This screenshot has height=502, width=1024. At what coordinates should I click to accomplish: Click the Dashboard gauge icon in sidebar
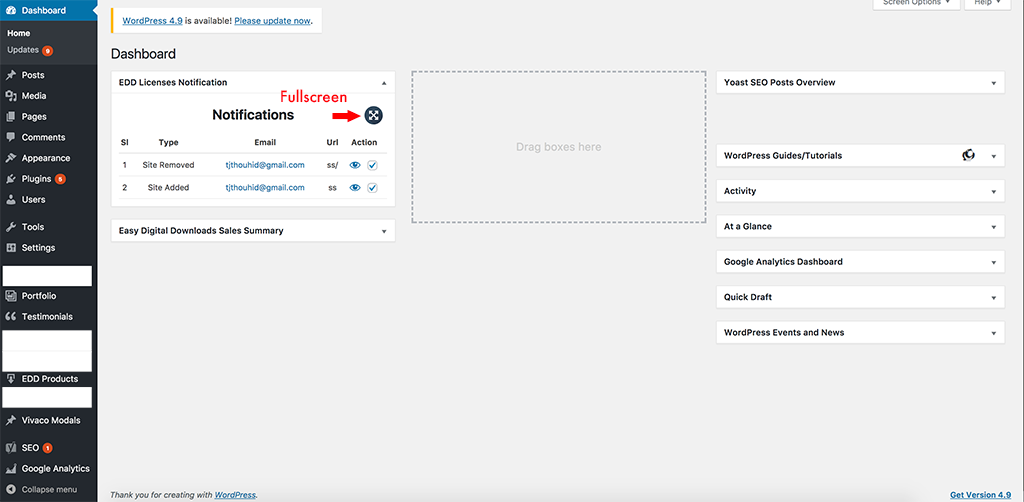[10, 10]
